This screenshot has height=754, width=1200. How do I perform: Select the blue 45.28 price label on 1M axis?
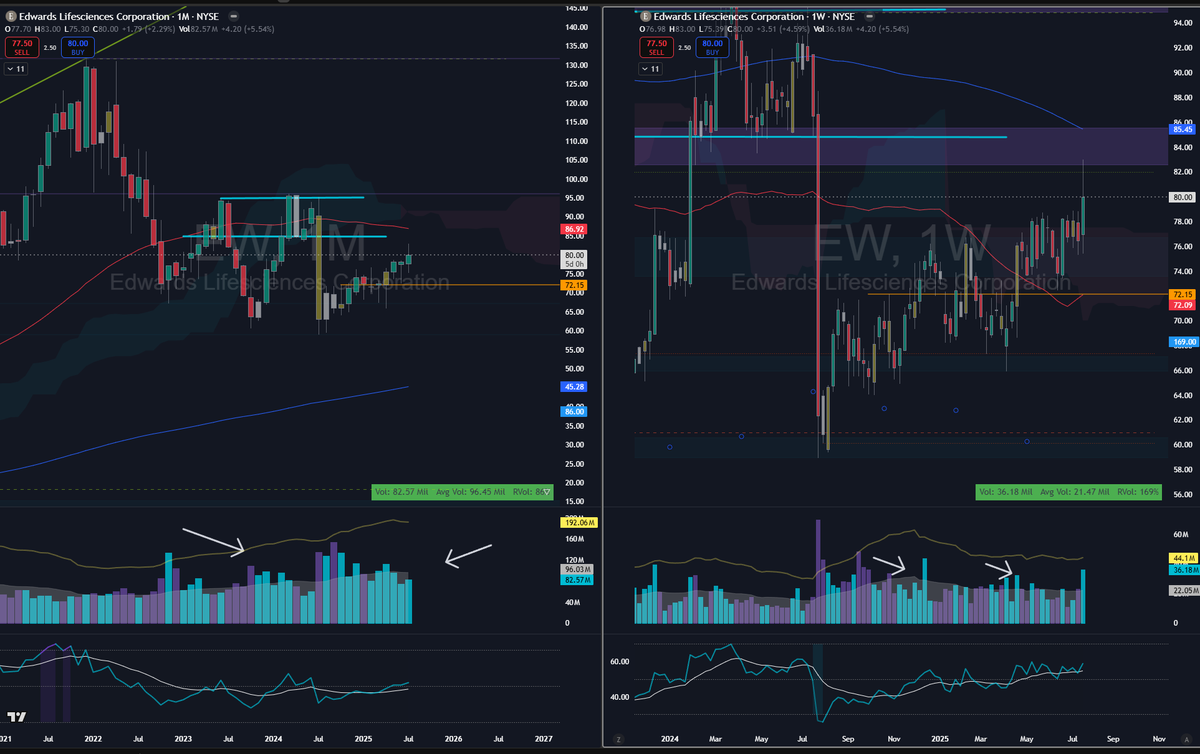(575, 387)
